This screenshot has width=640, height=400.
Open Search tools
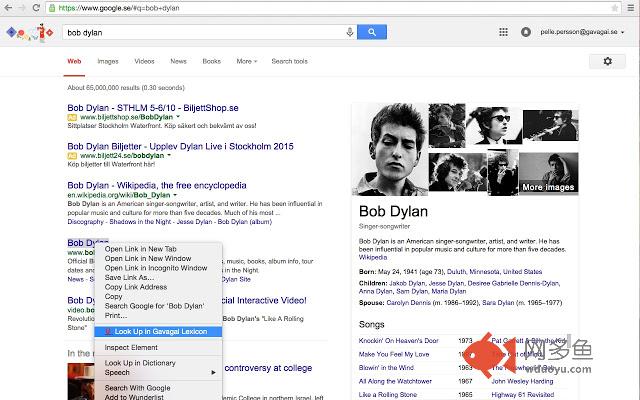point(289,61)
